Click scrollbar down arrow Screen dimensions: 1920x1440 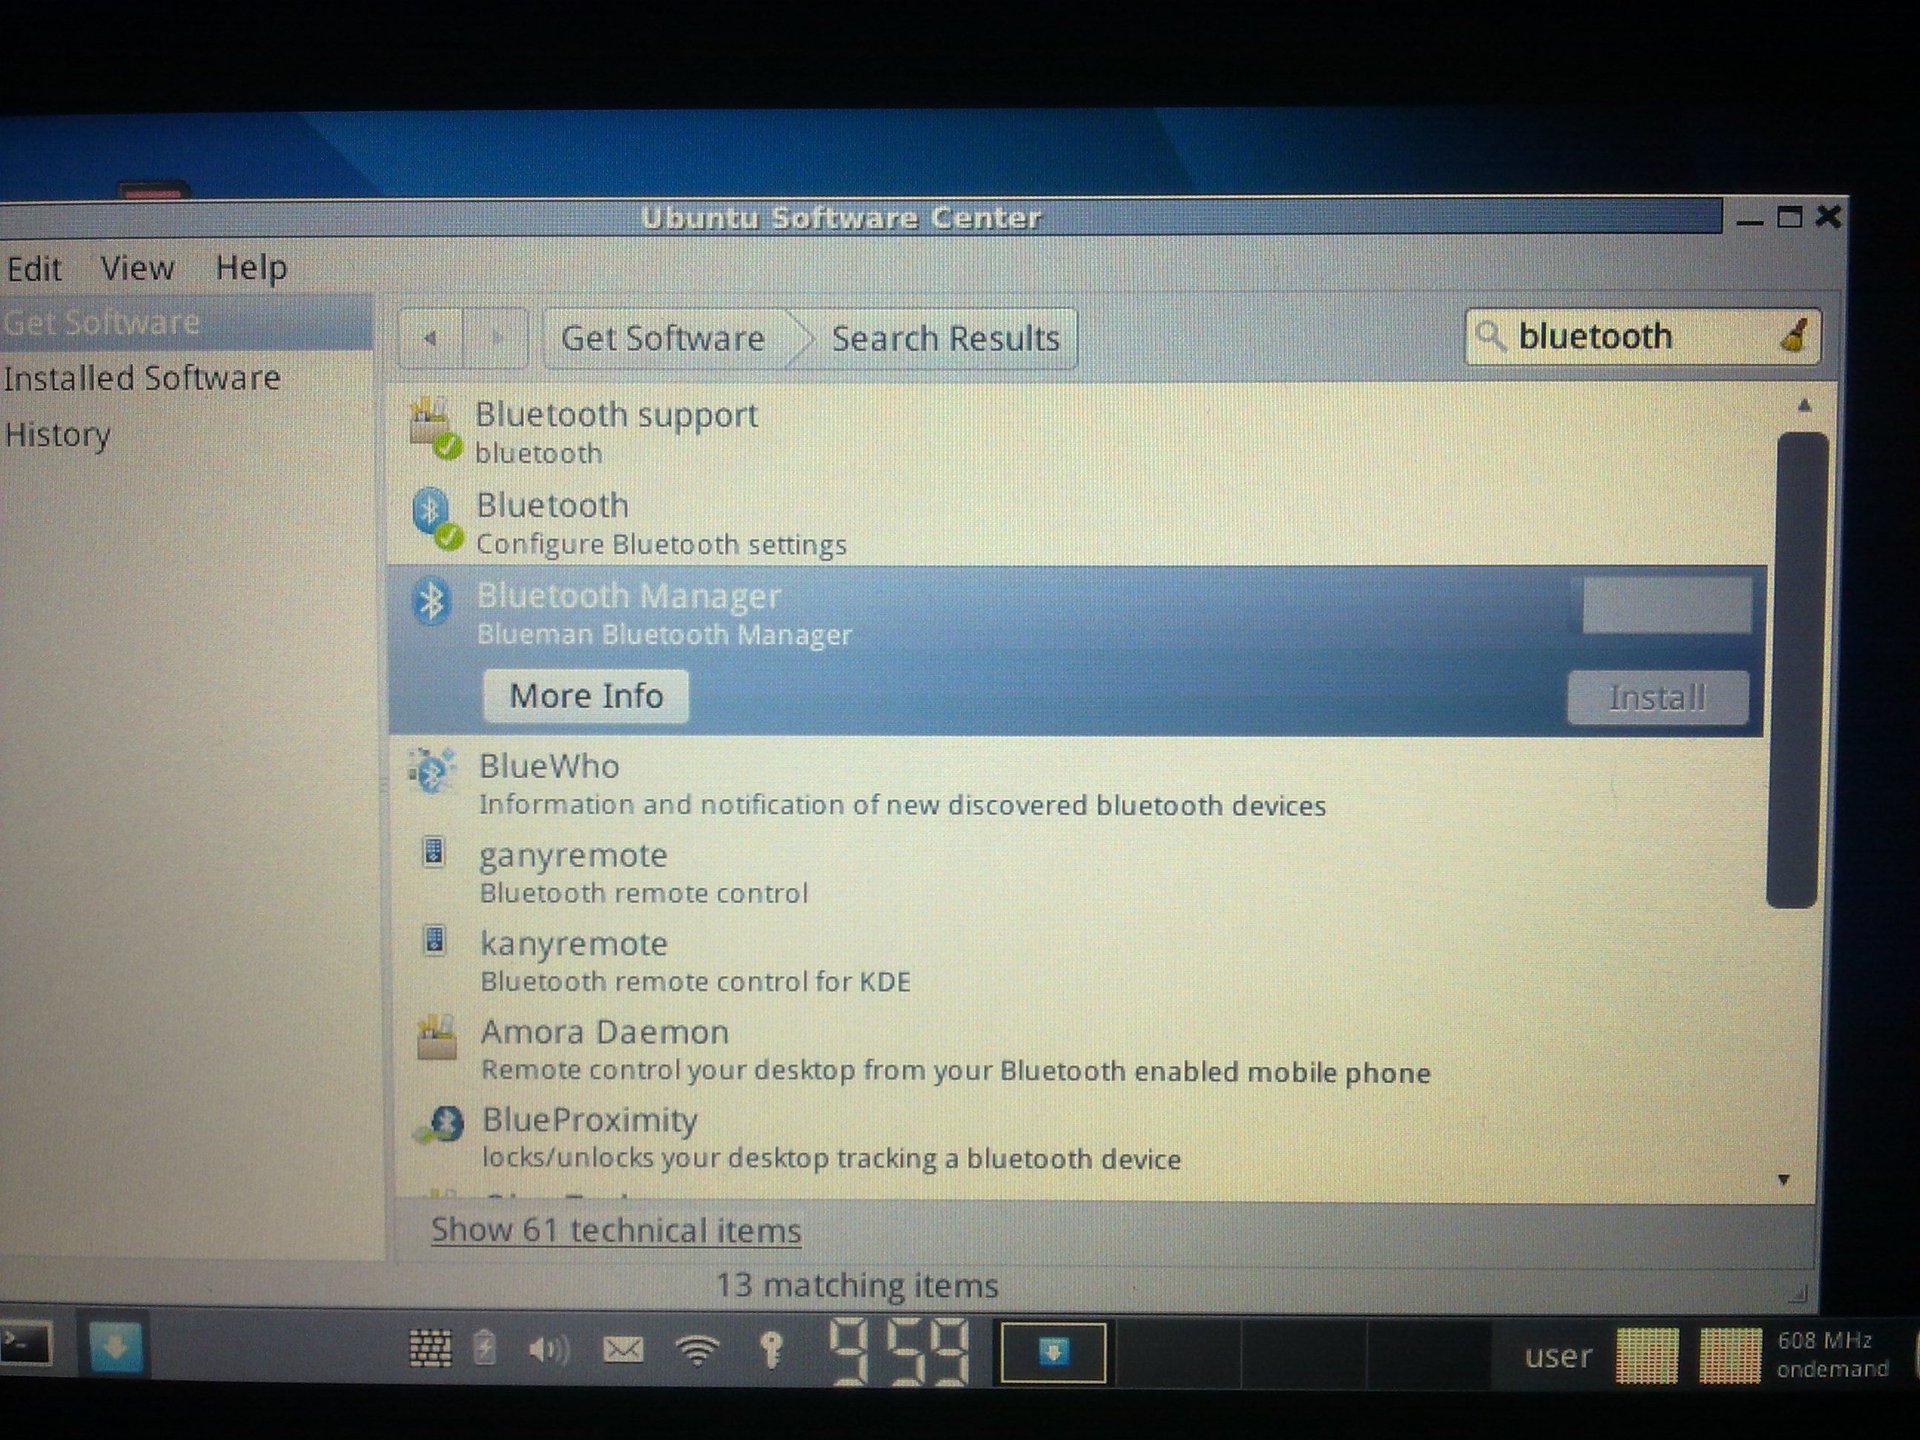click(1784, 1180)
